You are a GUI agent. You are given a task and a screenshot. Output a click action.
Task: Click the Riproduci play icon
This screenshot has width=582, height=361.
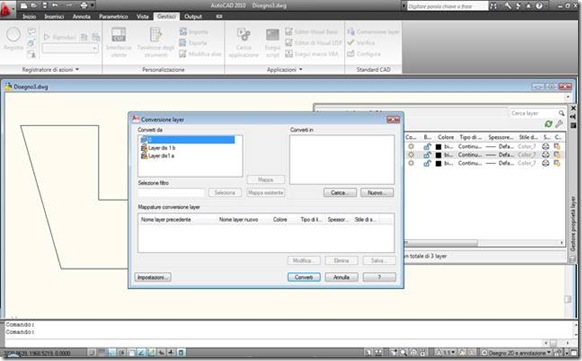(x=47, y=37)
